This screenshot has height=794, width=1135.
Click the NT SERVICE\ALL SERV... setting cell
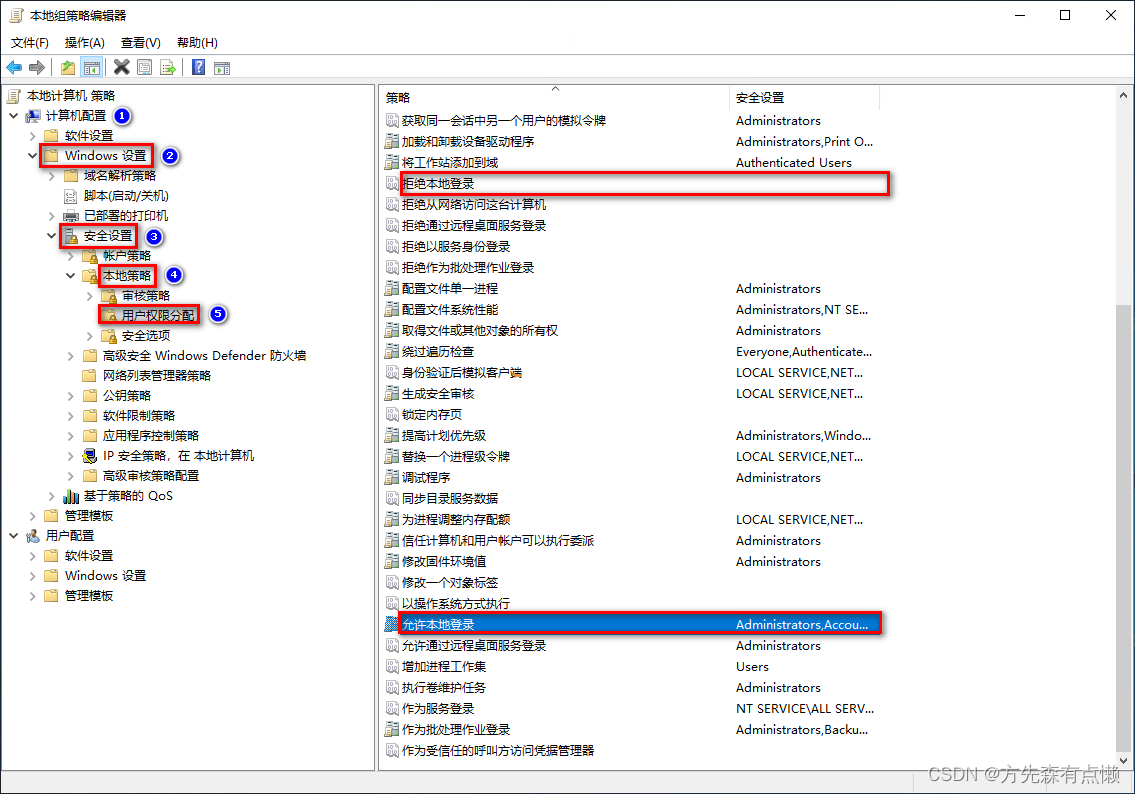click(805, 709)
